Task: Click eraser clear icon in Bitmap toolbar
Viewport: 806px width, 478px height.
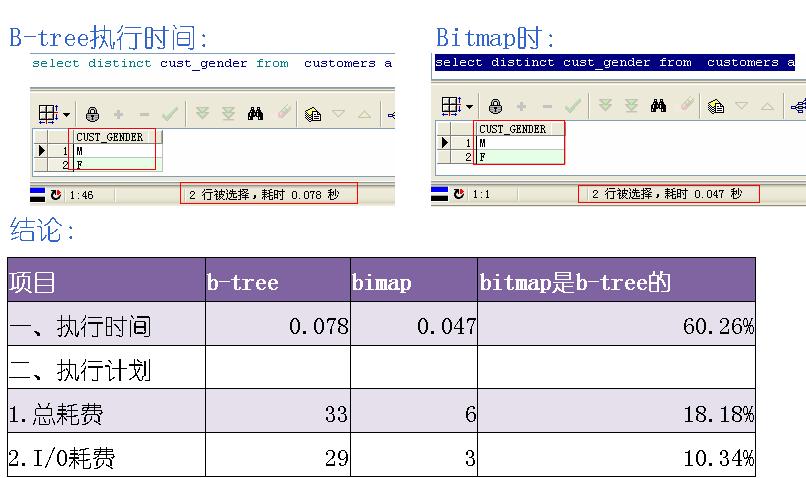Action: 687,104
